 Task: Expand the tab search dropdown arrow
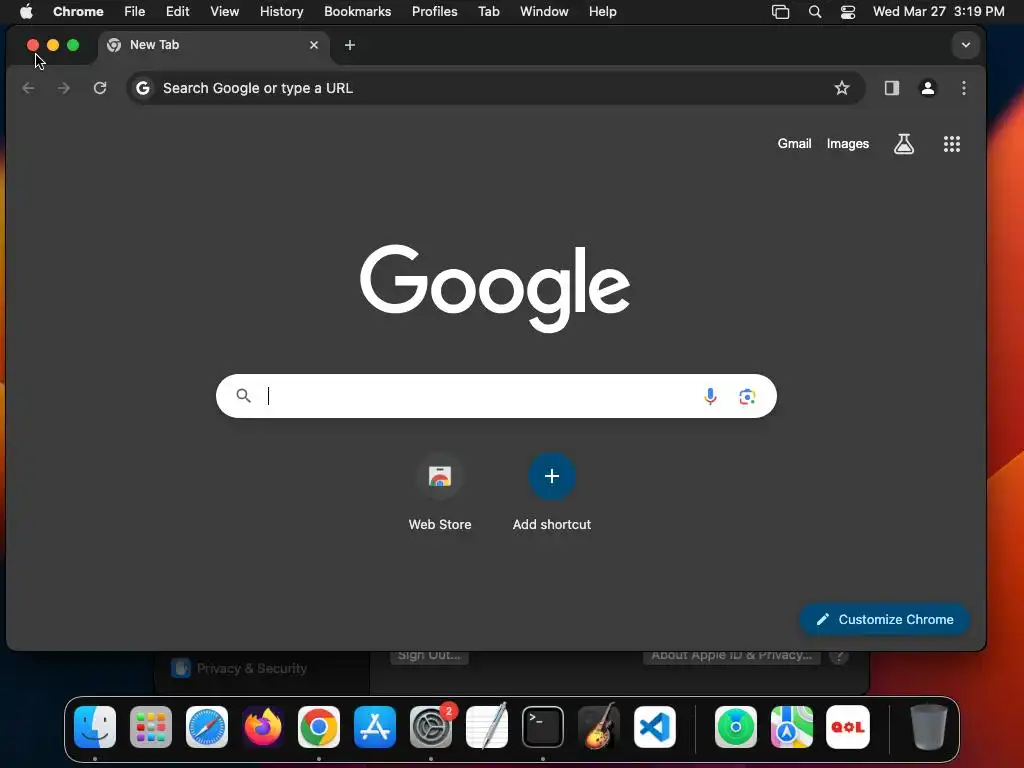pos(965,45)
